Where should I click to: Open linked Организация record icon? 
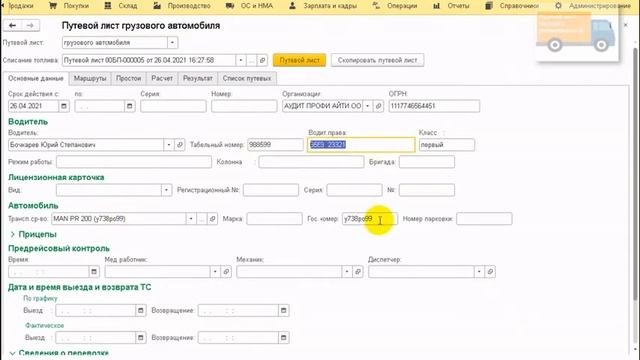tap(378, 106)
